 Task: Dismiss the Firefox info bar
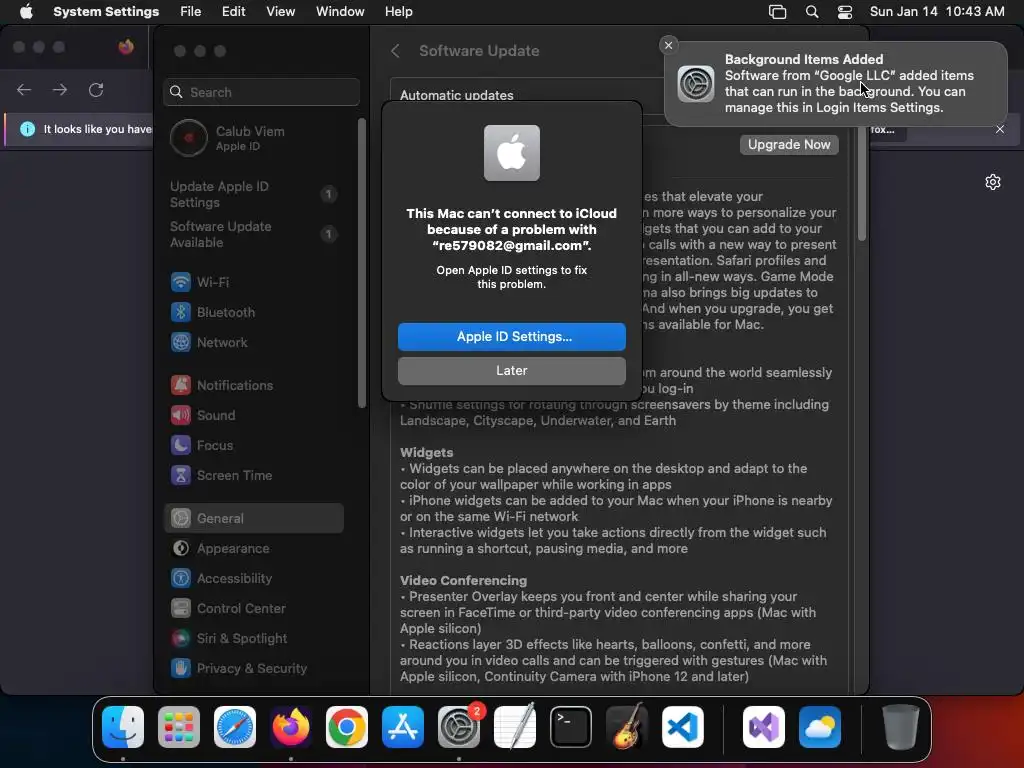point(1000,129)
